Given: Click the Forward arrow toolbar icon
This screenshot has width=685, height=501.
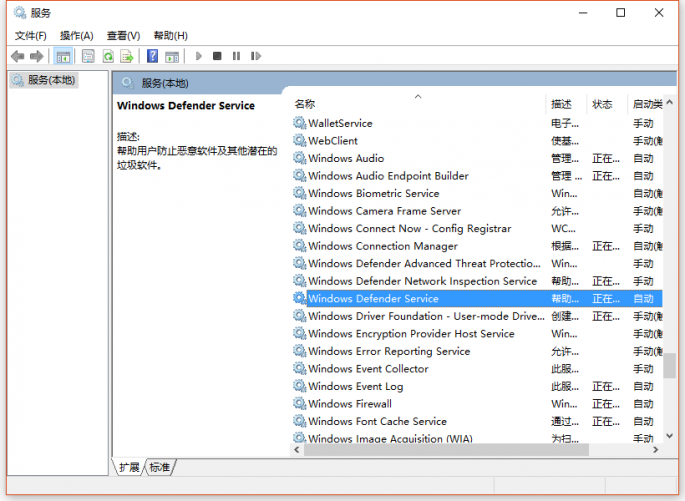Looking at the screenshot, I should [x=37, y=56].
